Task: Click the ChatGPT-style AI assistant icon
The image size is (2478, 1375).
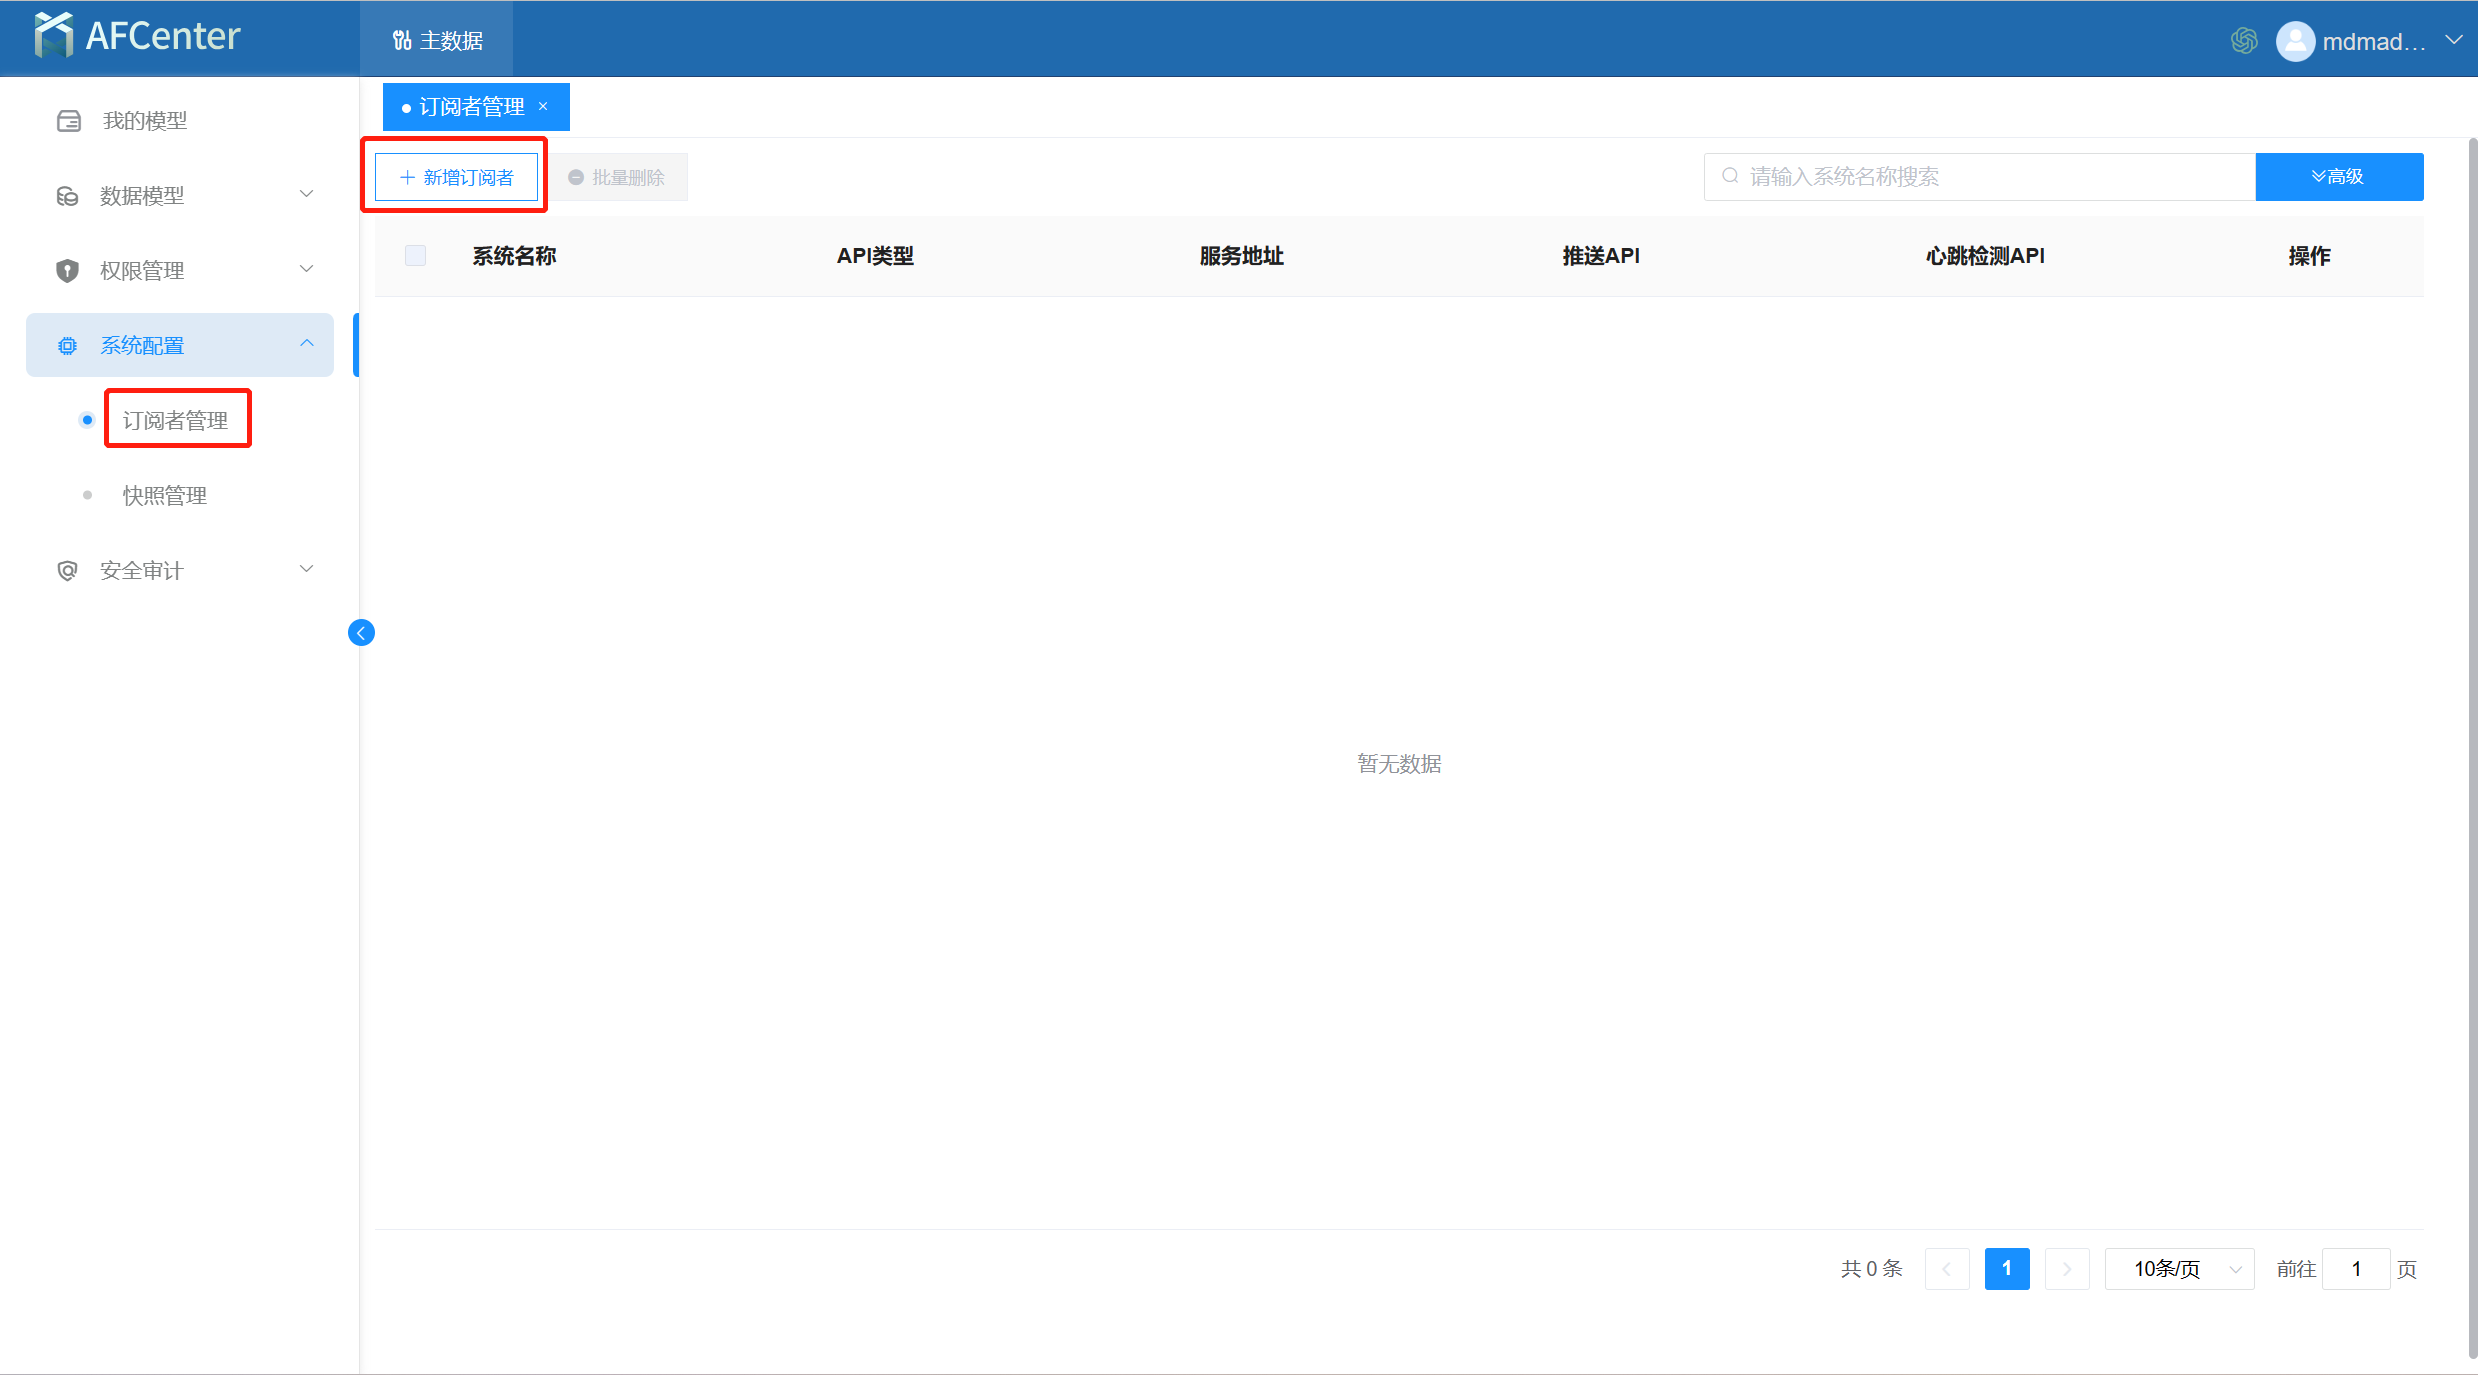Action: (2244, 40)
